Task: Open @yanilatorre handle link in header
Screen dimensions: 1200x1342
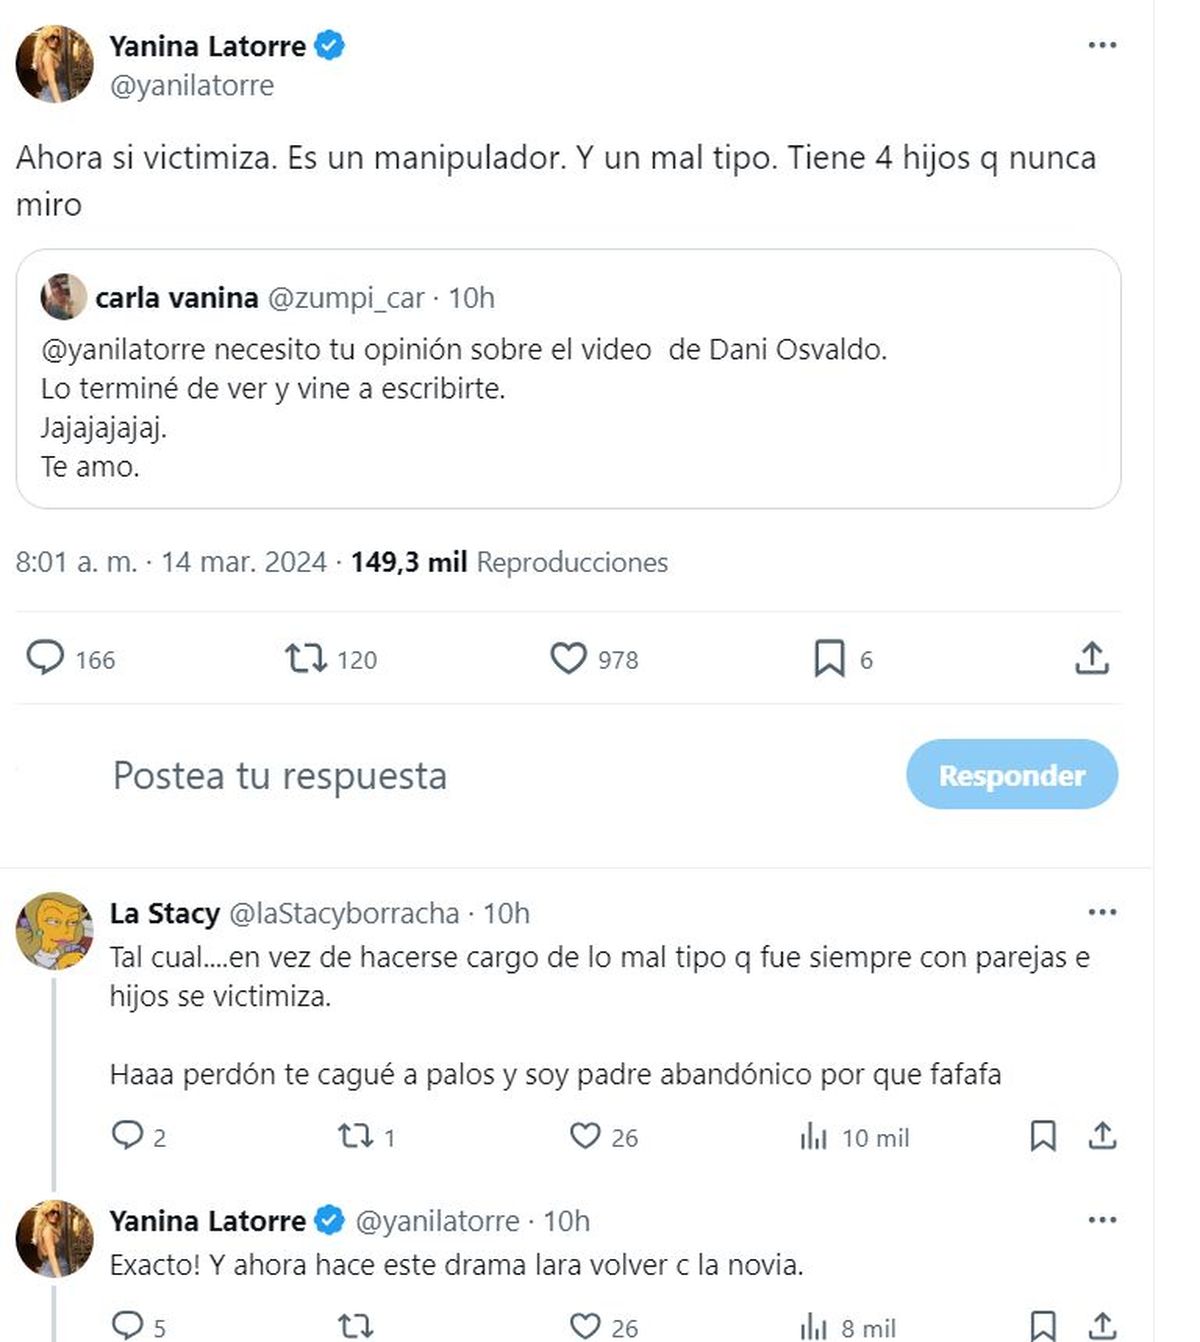Action: click(191, 86)
